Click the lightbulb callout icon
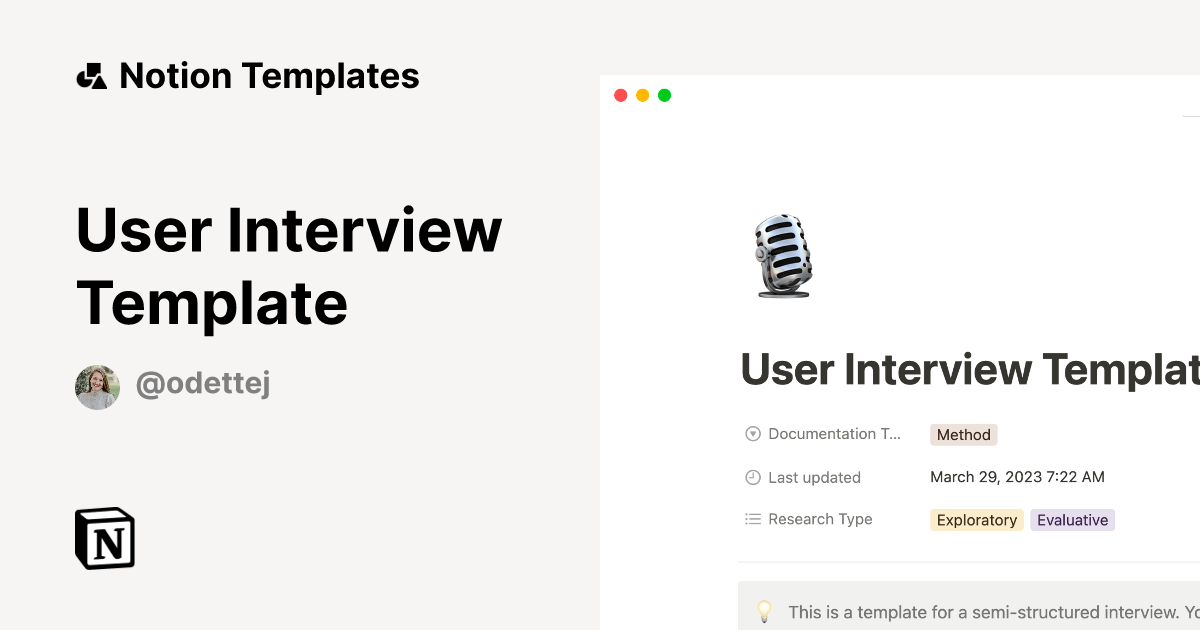Viewport: 1200px width, 630px height. point(764,610)
